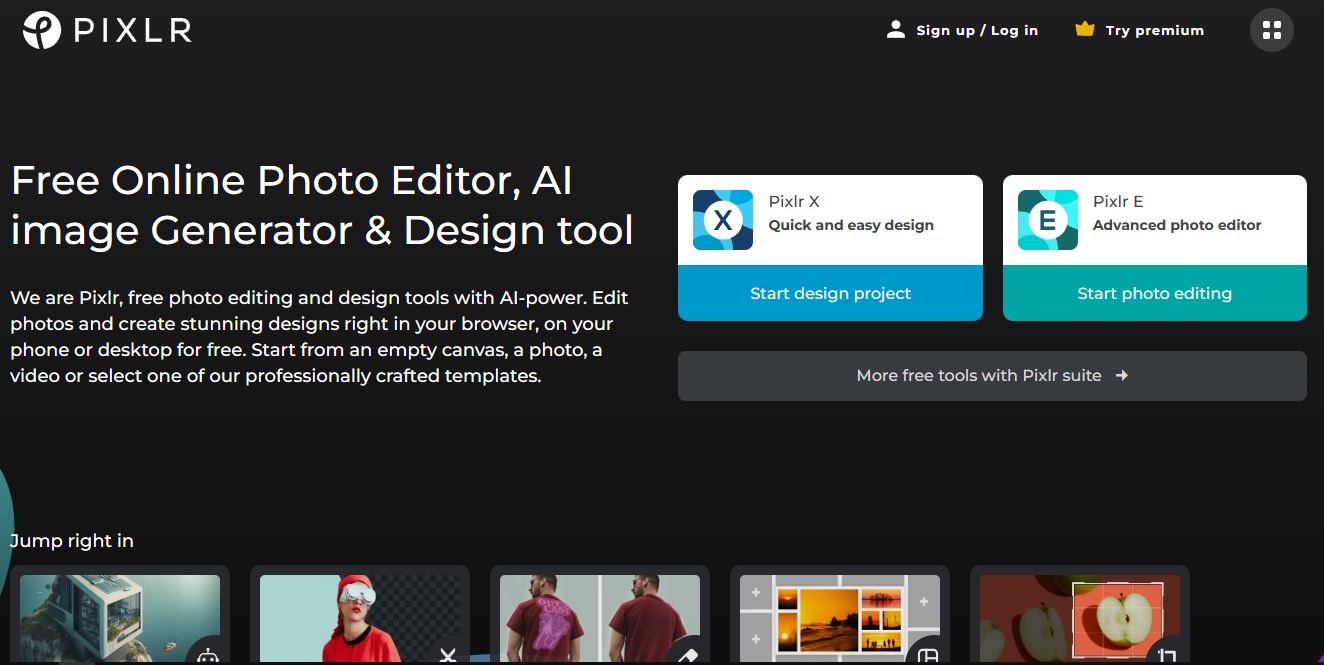Click Try premium link

[1154, 30]
